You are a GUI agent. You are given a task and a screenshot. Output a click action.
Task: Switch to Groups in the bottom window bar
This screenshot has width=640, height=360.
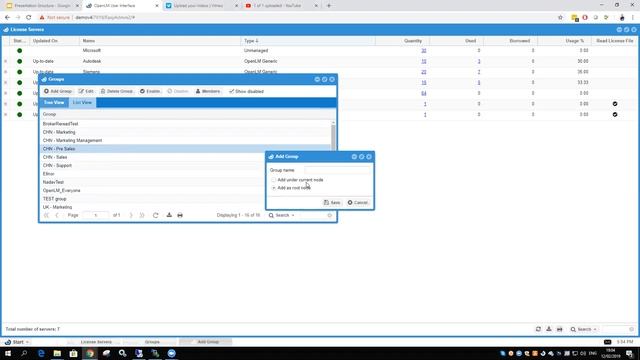152,342
